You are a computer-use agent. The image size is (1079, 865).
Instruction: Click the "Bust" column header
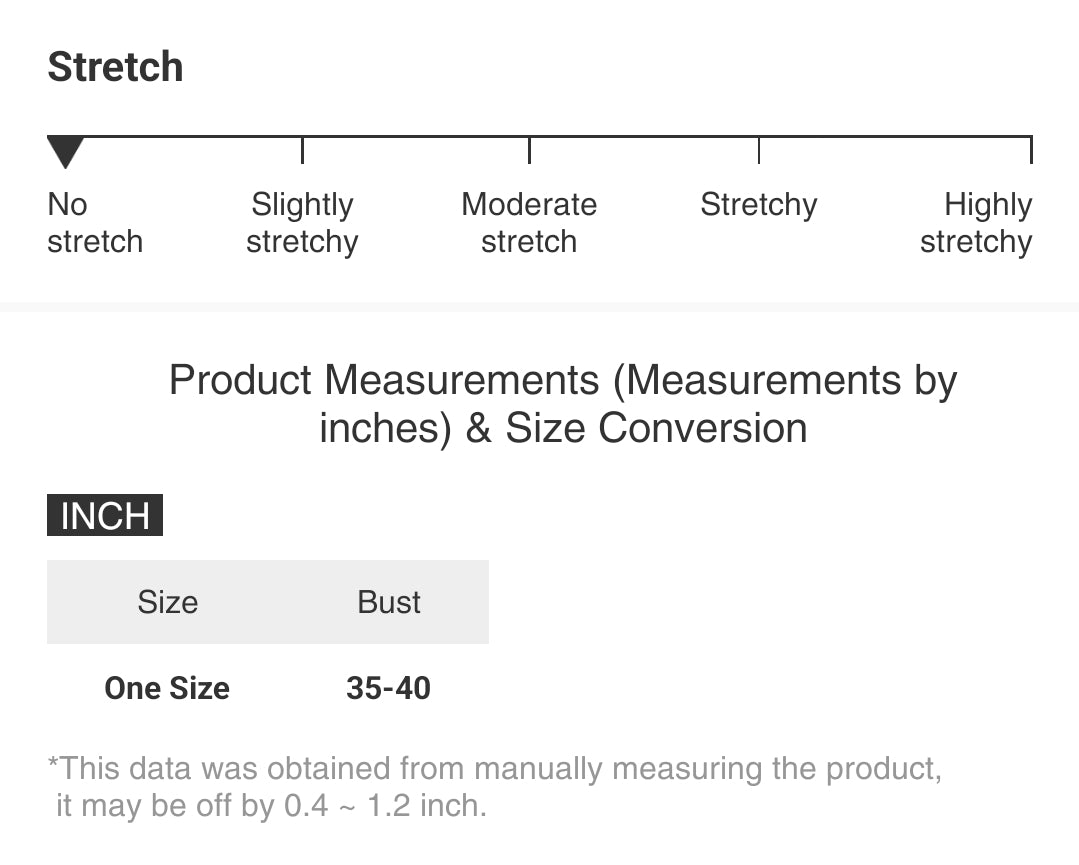[389, 602]
